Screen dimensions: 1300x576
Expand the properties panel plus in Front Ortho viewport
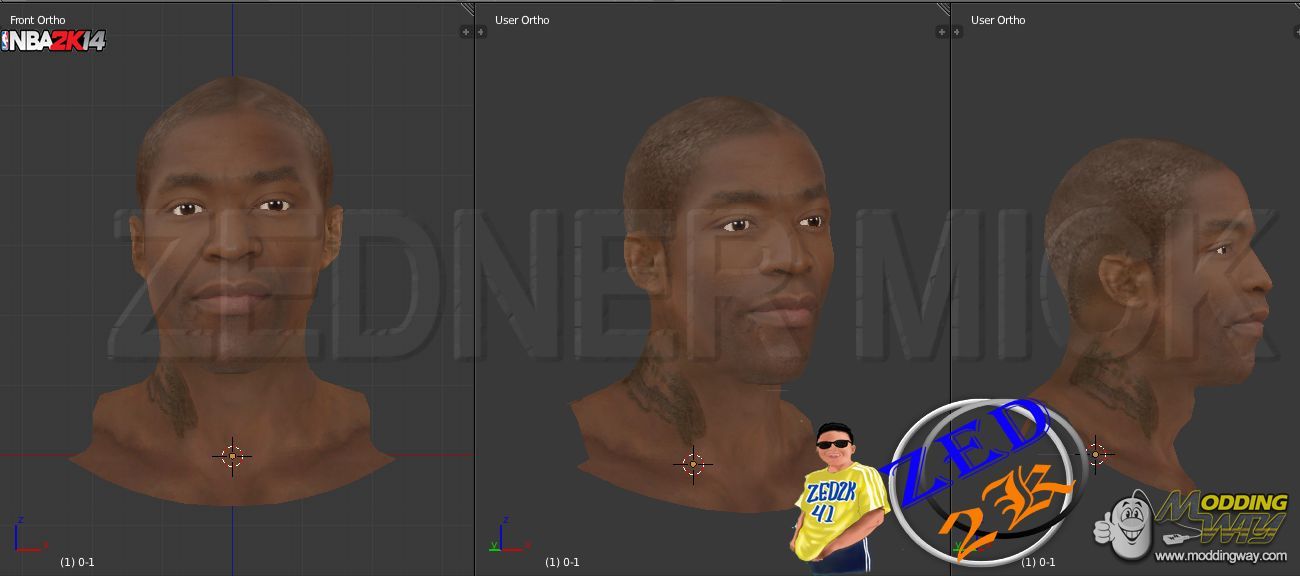coord(465,32)
